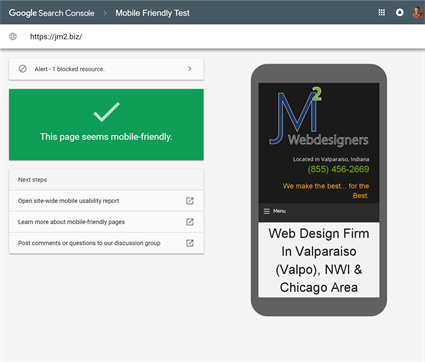The height and width of the screenshot is (362, 425).
Task: Go to Google Search Console home
Action: click(52, 13)
